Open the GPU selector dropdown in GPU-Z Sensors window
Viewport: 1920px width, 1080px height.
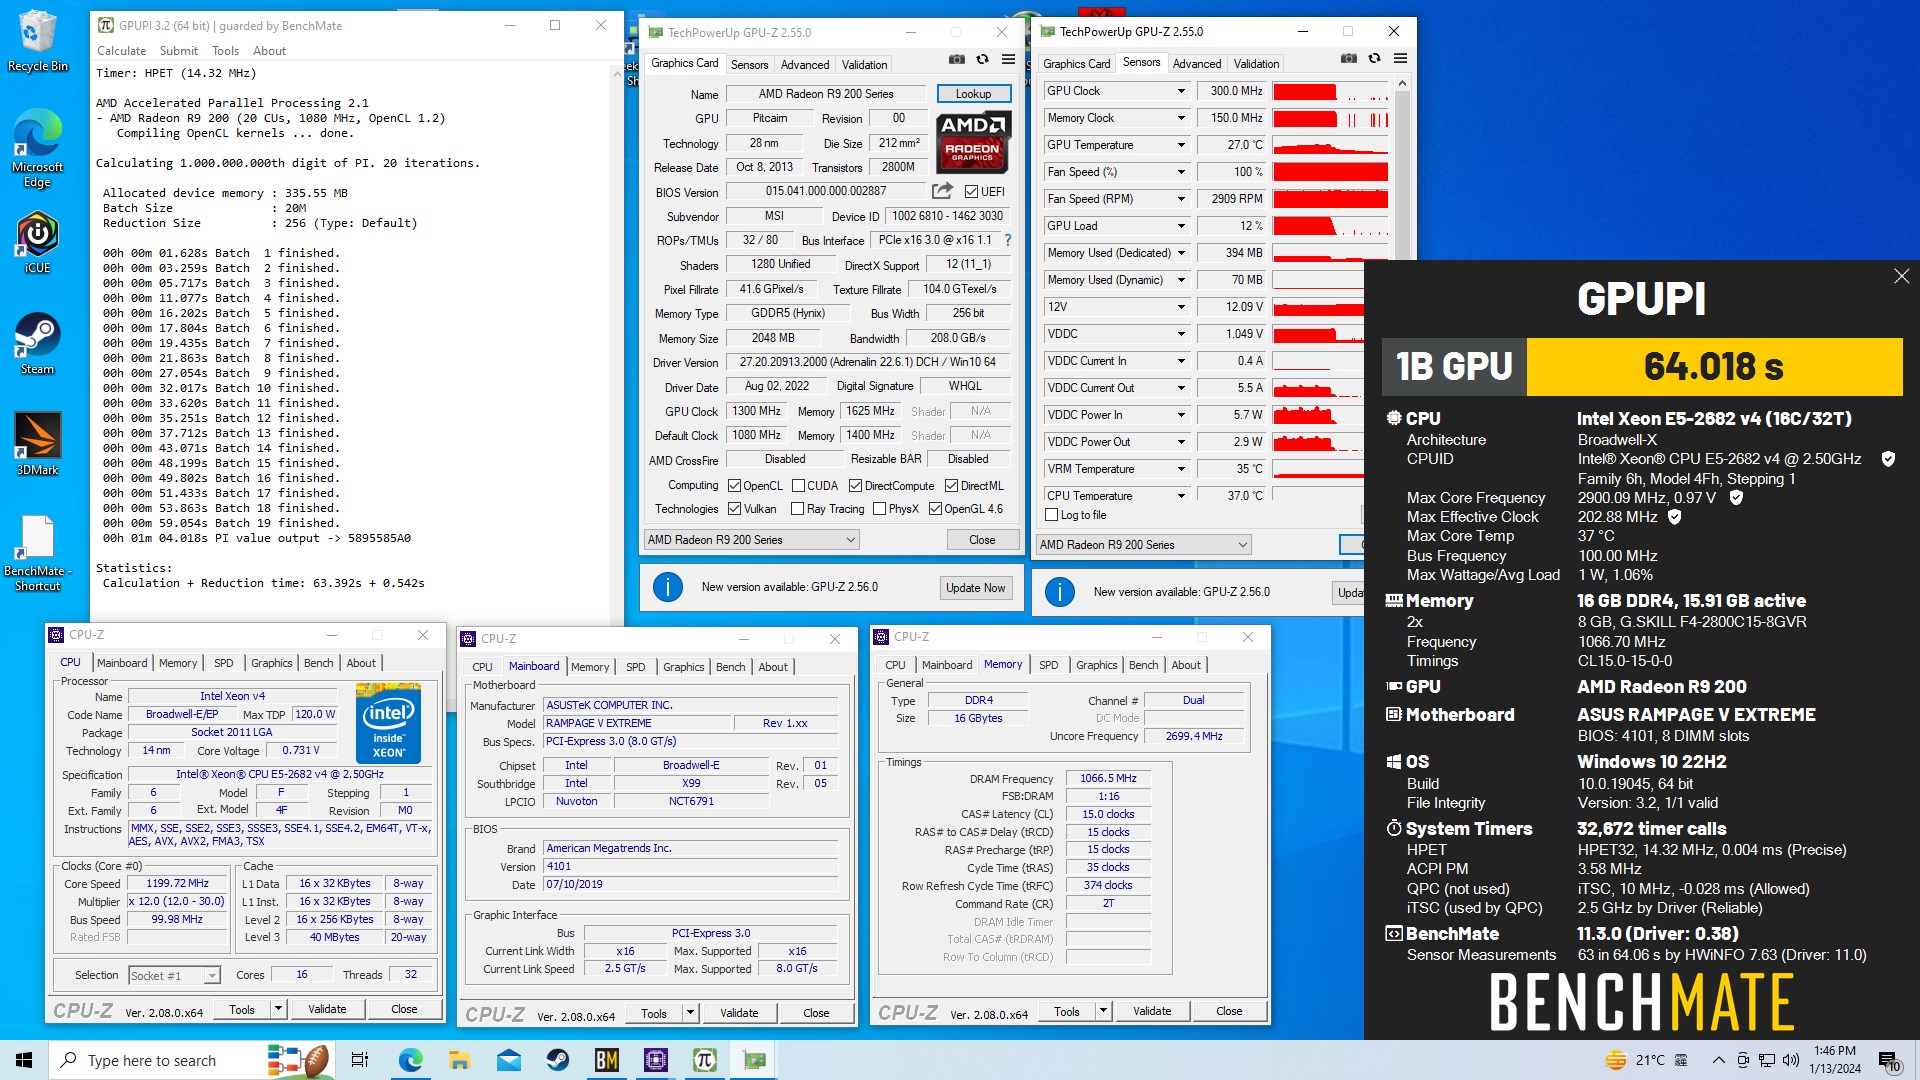(1143, 545)
